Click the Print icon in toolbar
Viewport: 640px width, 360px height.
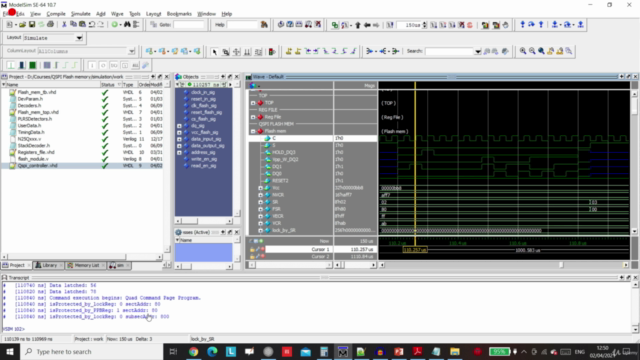(x=50, y=25)
